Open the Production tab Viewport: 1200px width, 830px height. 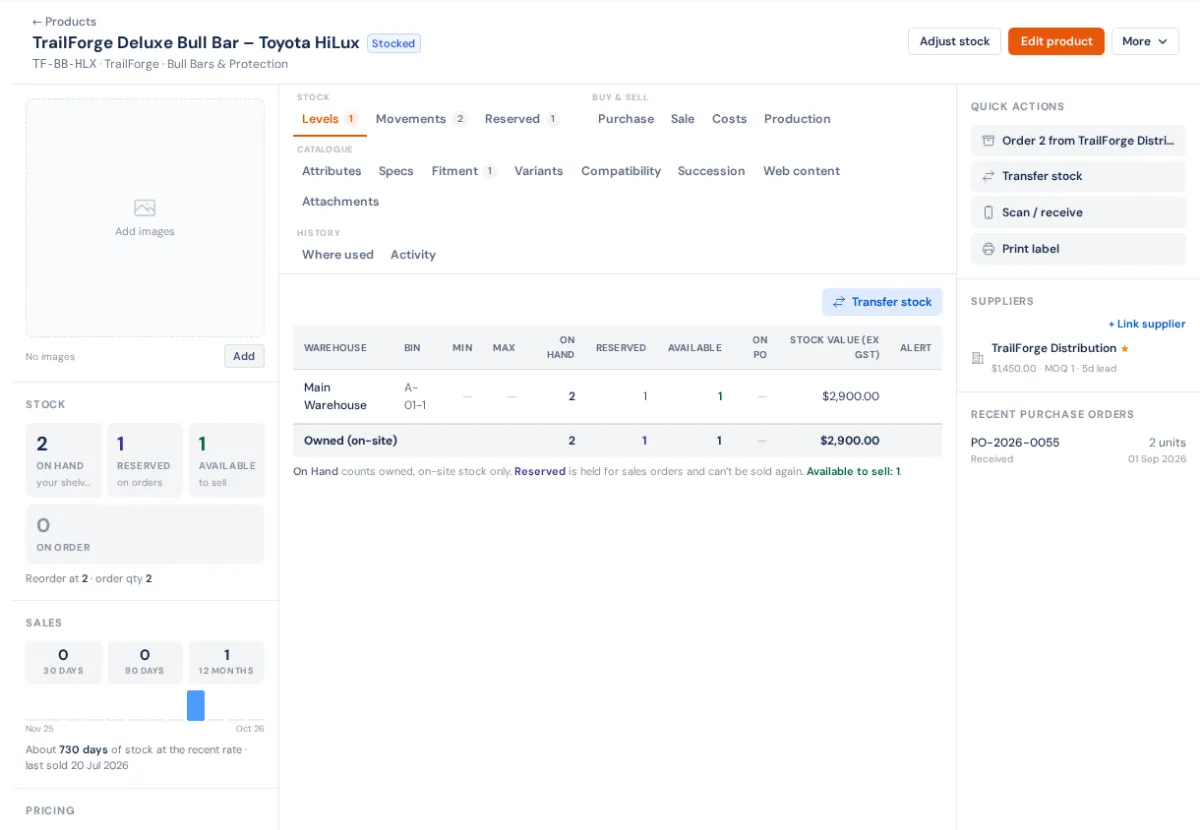point(797,119)
